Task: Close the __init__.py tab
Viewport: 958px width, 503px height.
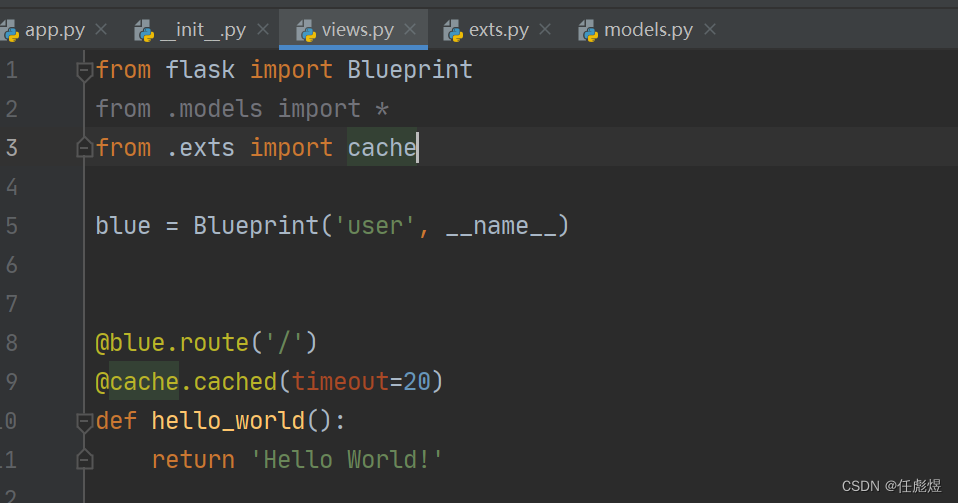Action: pos(263,29)
